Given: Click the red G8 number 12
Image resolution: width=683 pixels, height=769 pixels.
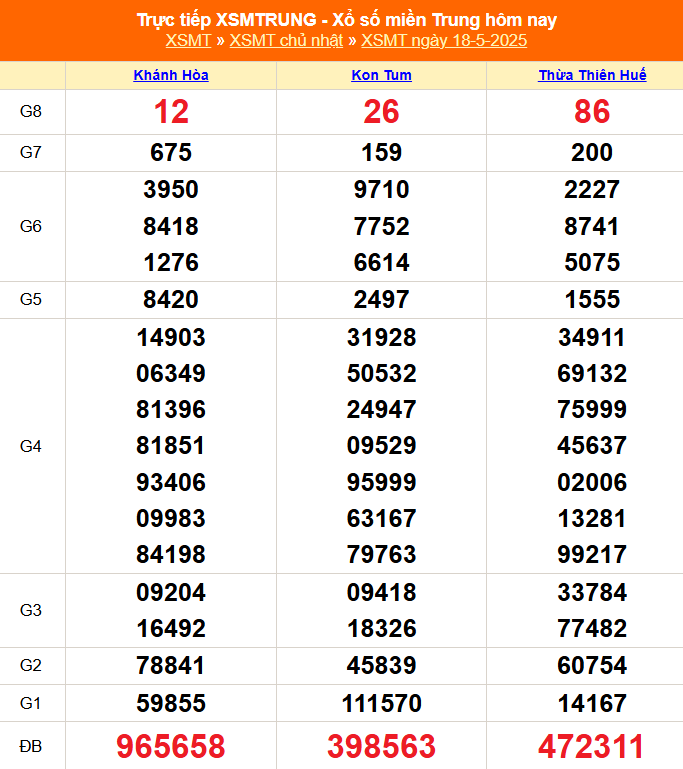Looking at the screenshot, I should pyautogui.click(x=171, y=112).
